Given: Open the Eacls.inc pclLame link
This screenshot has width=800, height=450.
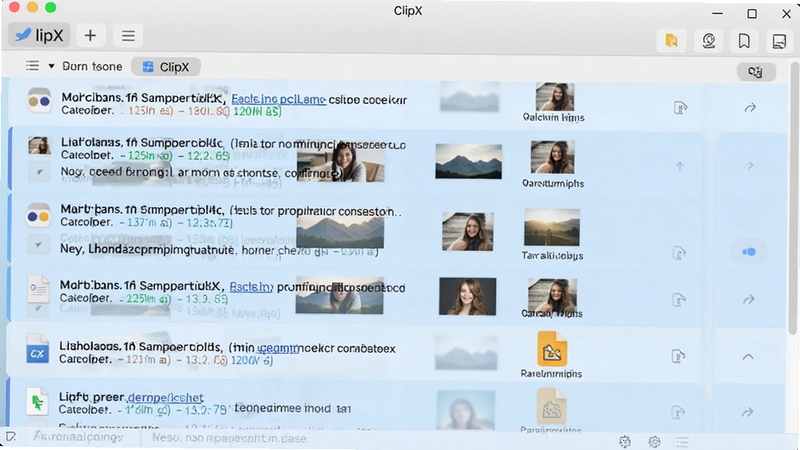Looking at the screenshot, I should [279, 99].
